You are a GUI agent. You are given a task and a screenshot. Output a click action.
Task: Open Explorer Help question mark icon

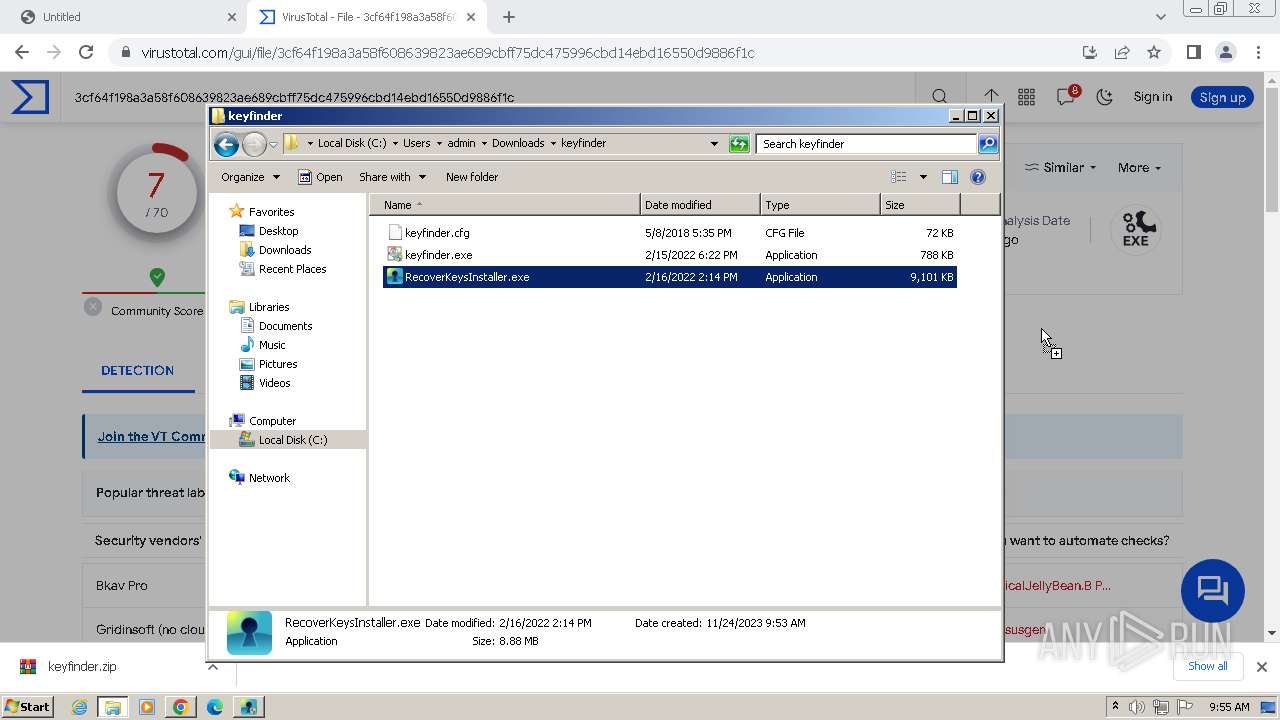978,177
